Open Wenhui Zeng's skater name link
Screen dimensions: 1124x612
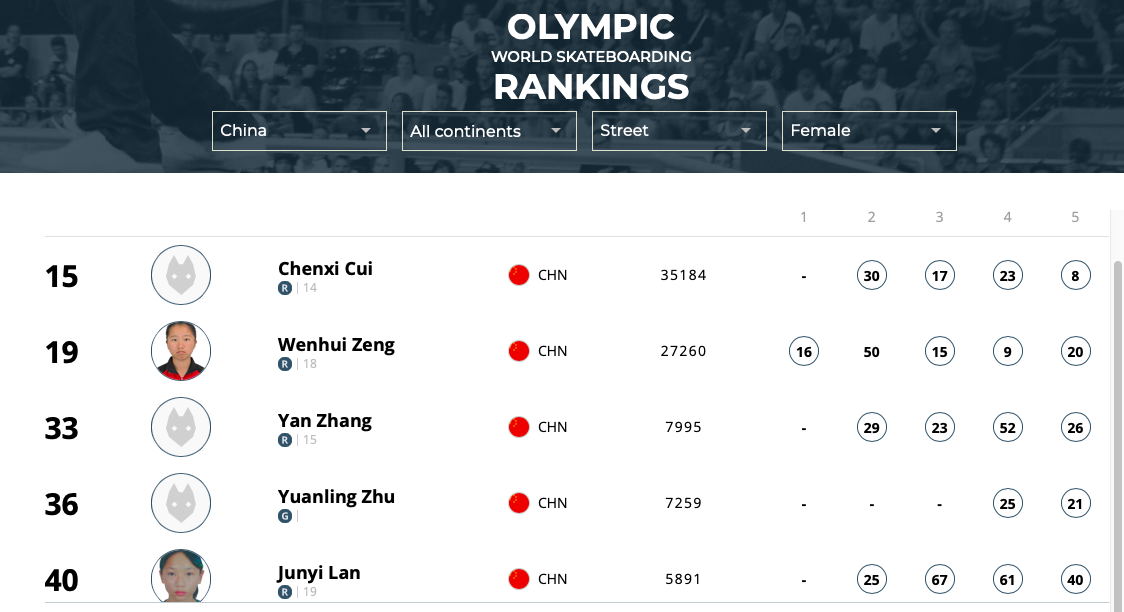click(336, 345)
